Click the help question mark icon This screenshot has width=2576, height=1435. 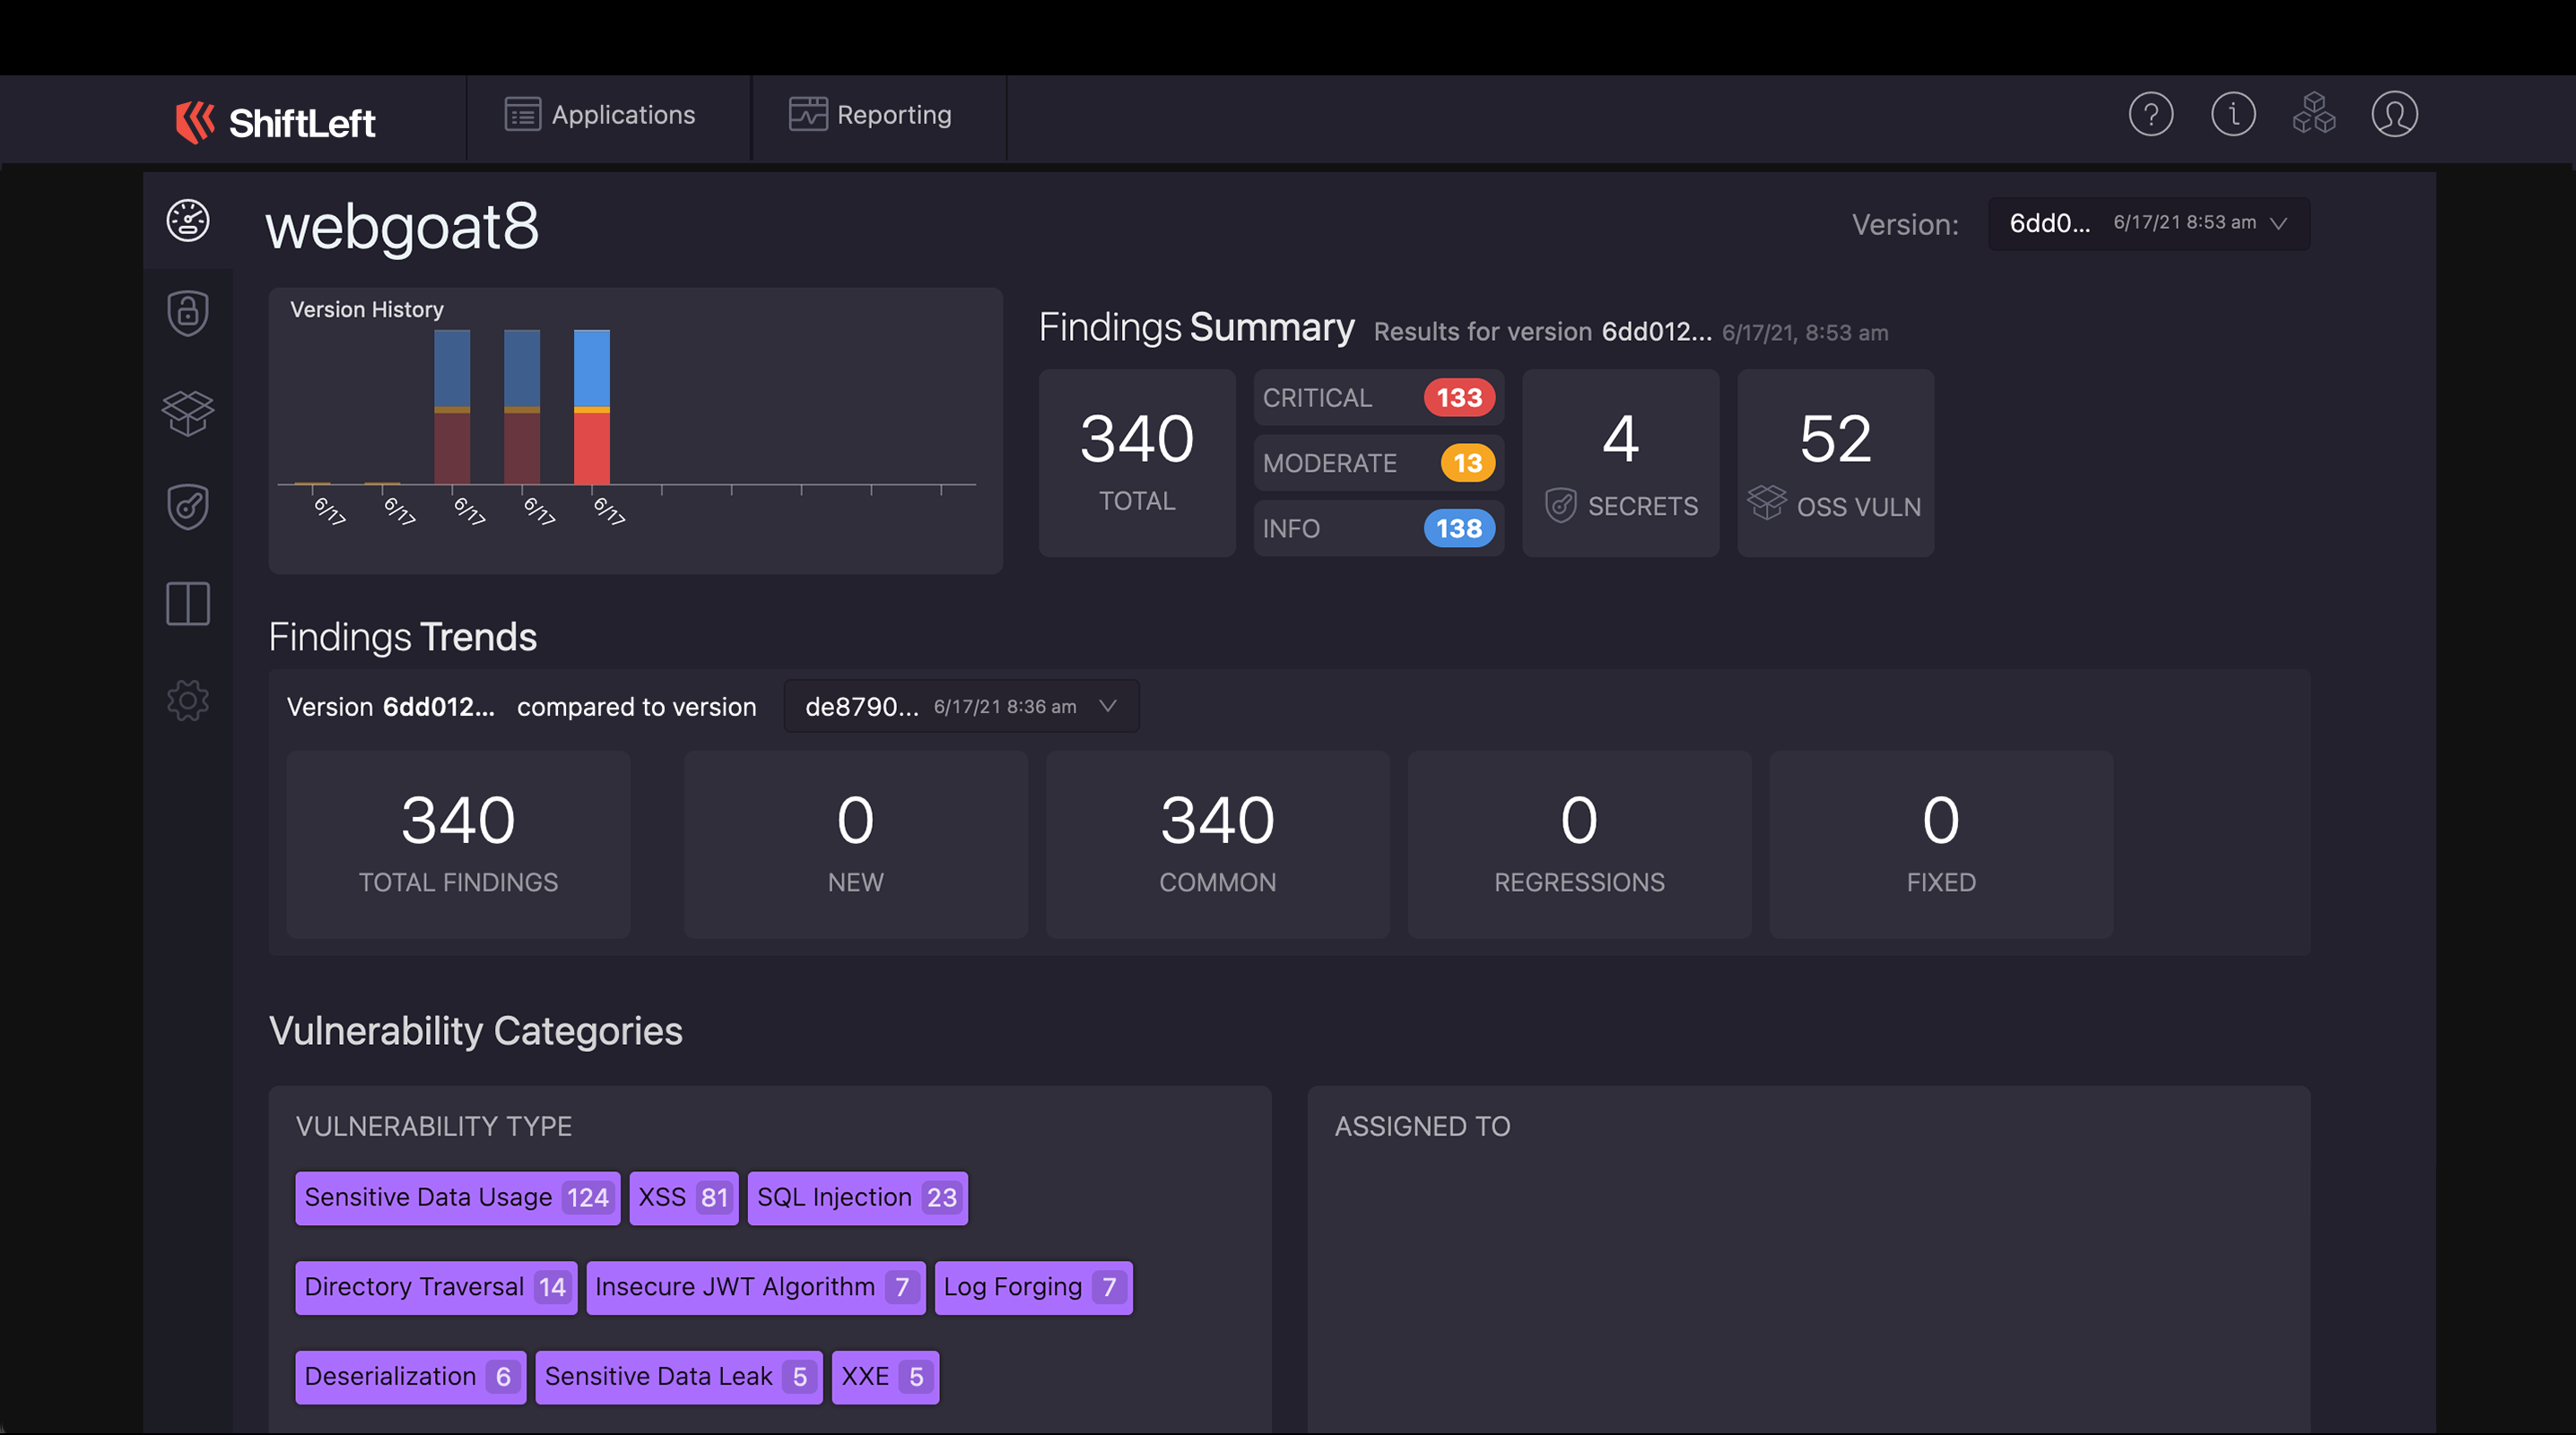[x=2150, y=114]
